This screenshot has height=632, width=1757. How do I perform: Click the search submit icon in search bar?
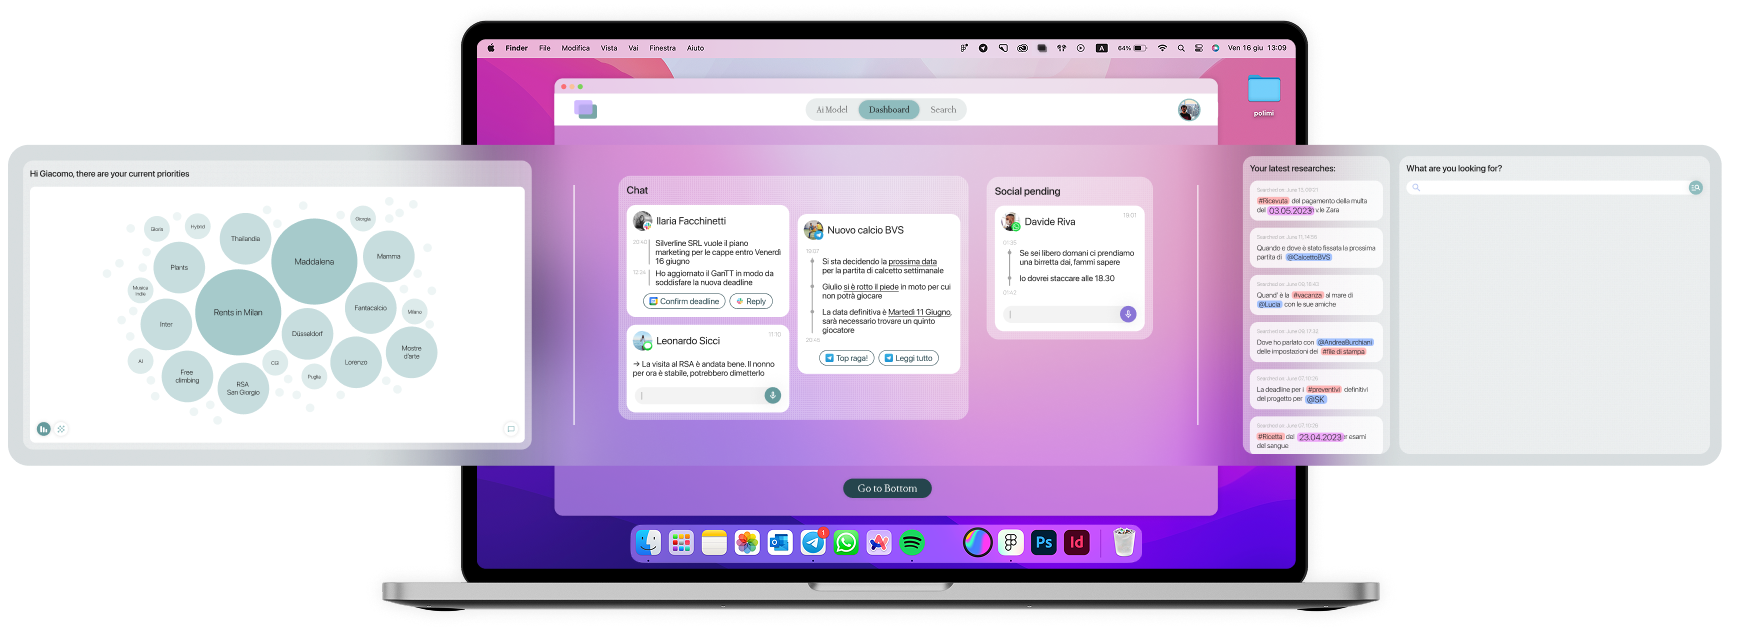1695,188
